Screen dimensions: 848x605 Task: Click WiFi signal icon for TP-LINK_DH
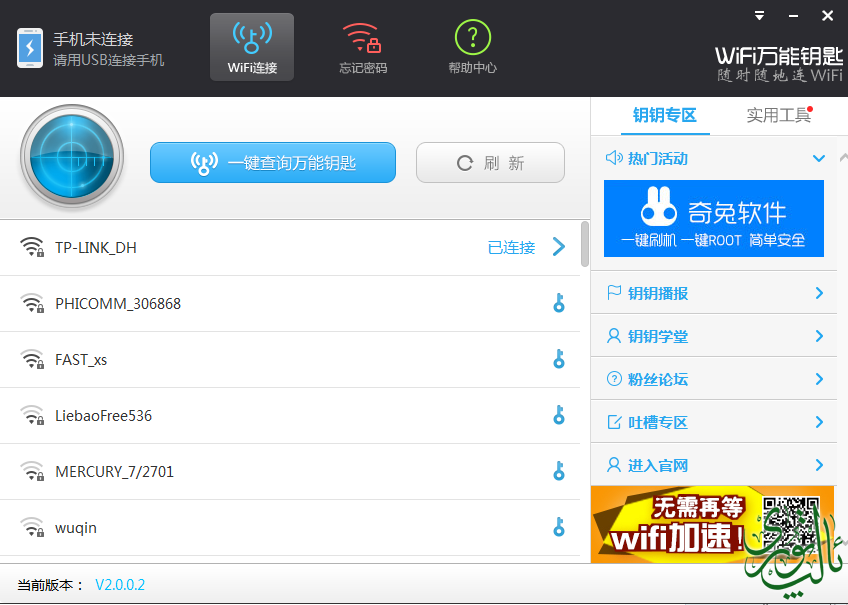click(32, 247)
